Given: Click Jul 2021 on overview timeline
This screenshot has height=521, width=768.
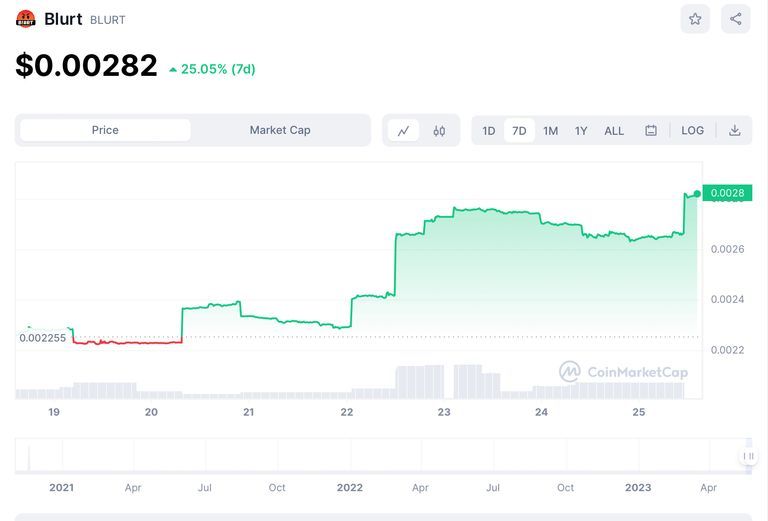Looking at the screenshot, I should (x=205, y=488).
